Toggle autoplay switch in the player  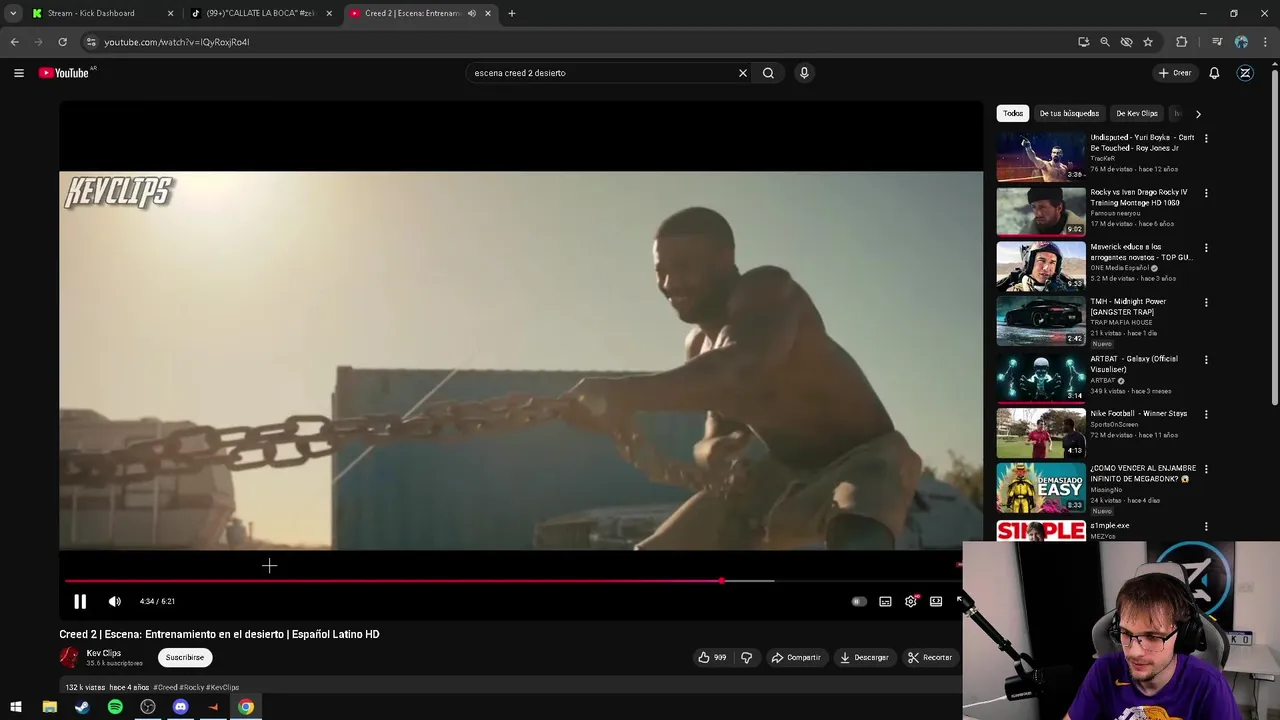click(859, 601)
